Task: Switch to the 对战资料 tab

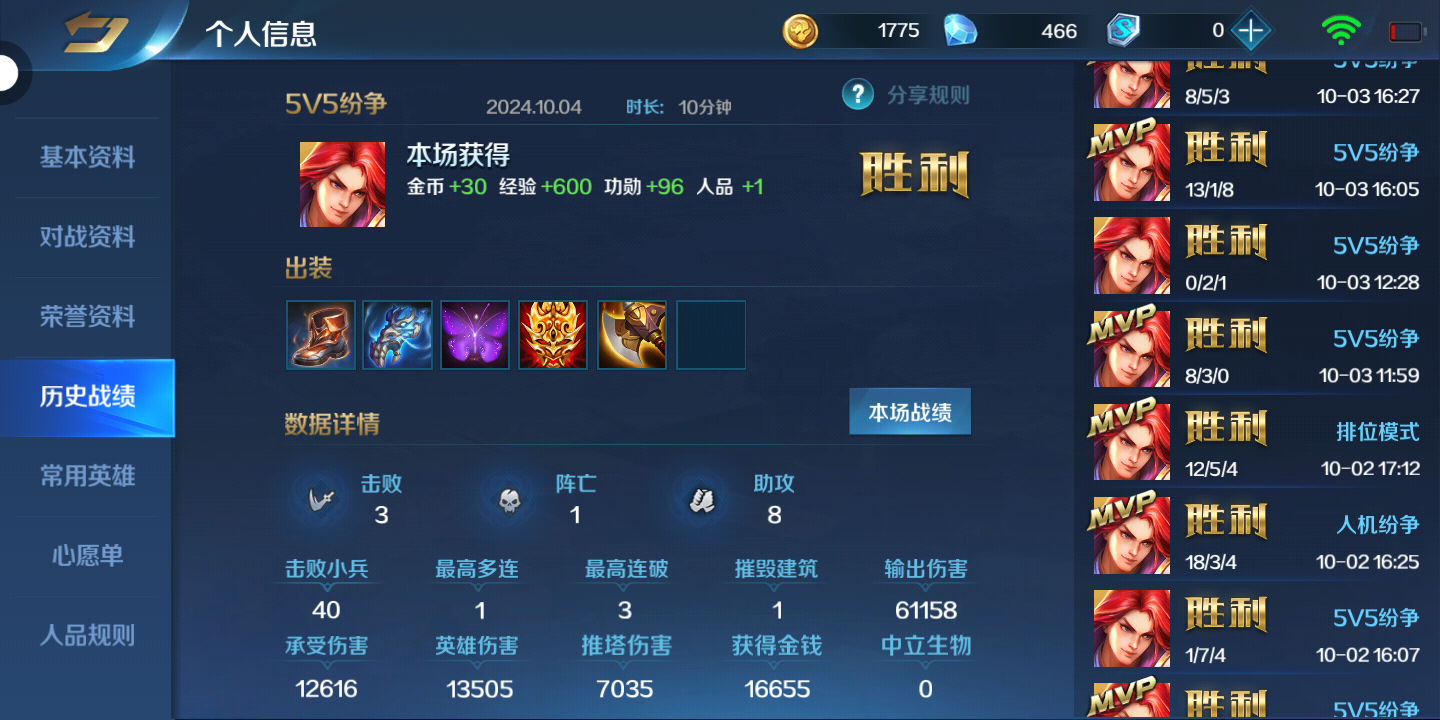Action: point(87,237)
